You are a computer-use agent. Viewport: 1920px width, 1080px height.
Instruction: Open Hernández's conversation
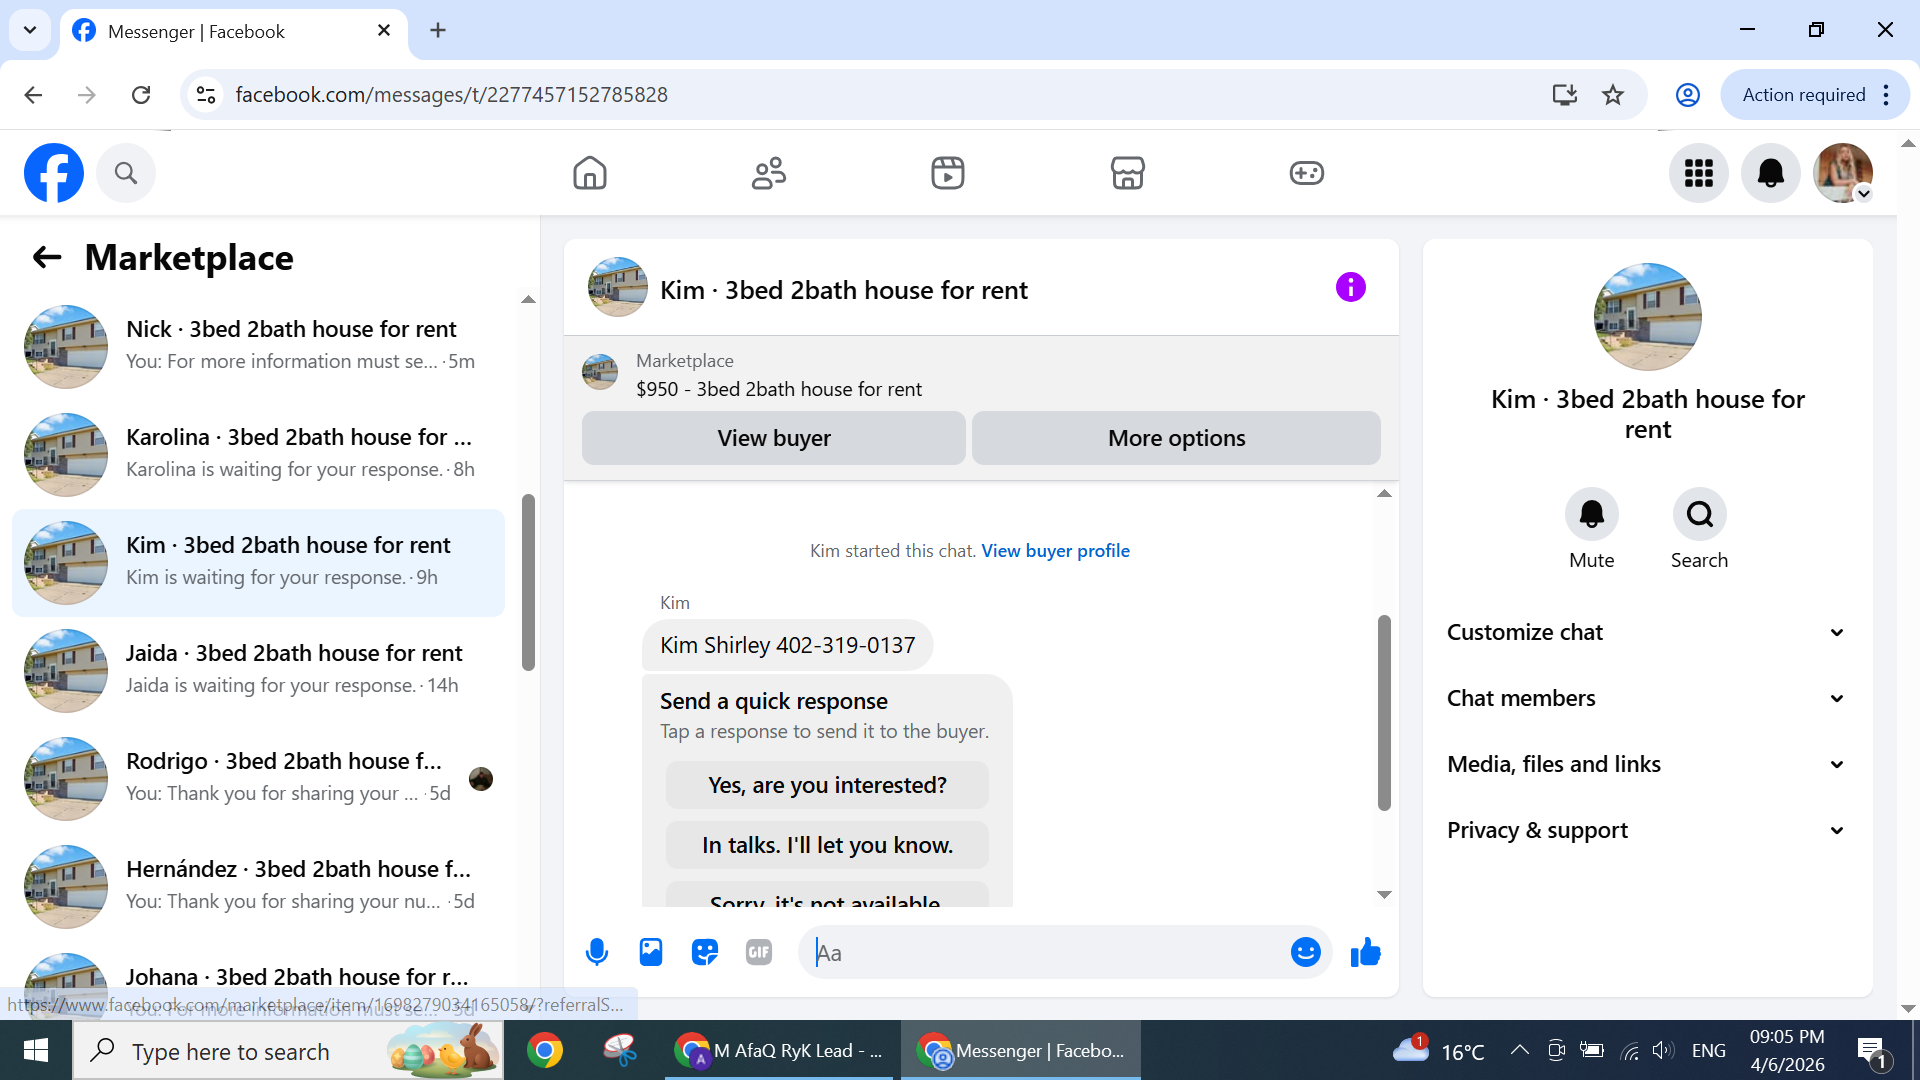click(x=259, y=886)
